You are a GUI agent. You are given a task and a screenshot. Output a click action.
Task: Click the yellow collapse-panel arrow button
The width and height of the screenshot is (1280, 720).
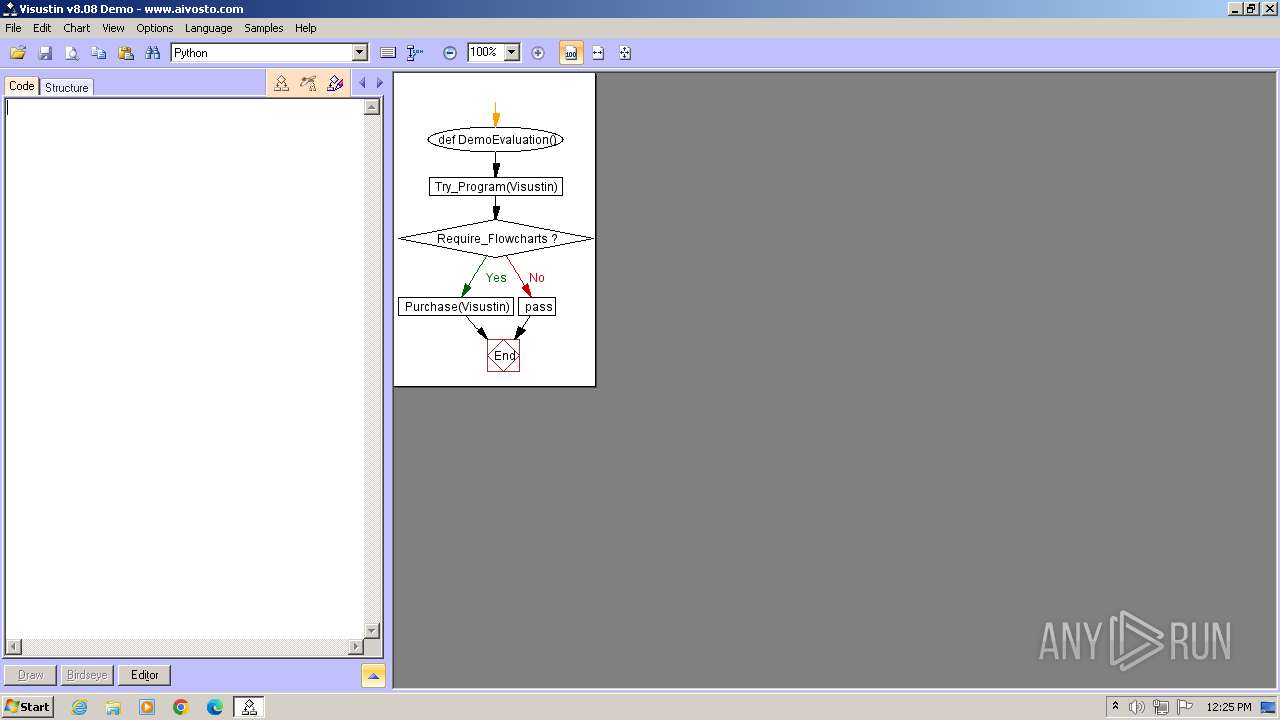click(373, 676)
